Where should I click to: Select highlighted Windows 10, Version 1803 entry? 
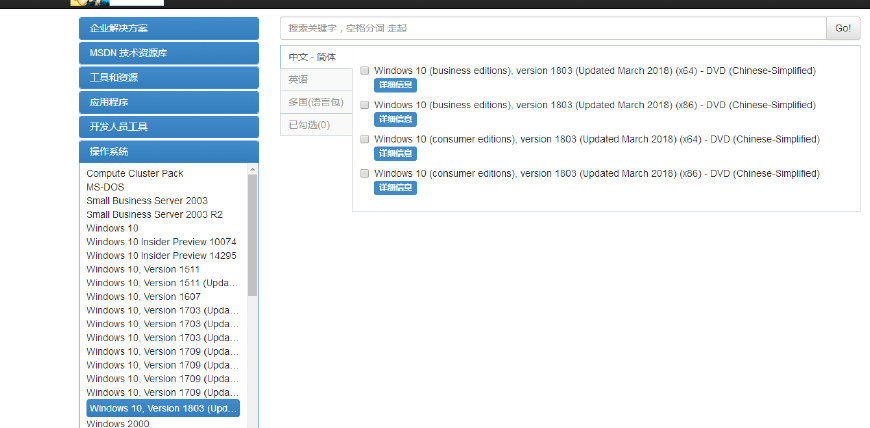tap(163, 409)
